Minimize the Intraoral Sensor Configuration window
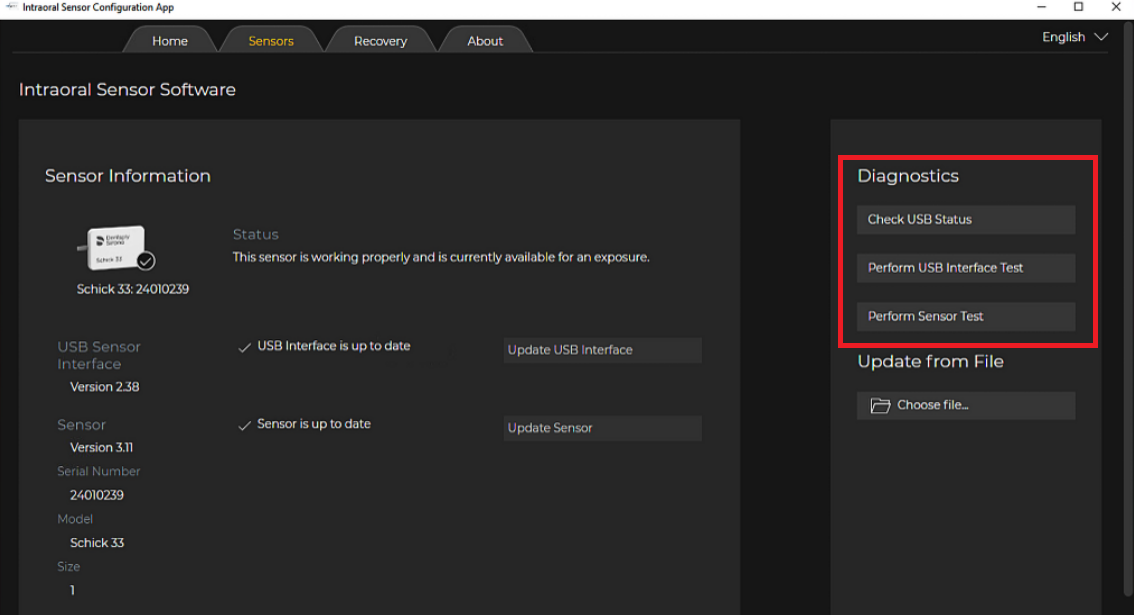The width and height of the screenshot is (1134, 615). coord(1041,7)
